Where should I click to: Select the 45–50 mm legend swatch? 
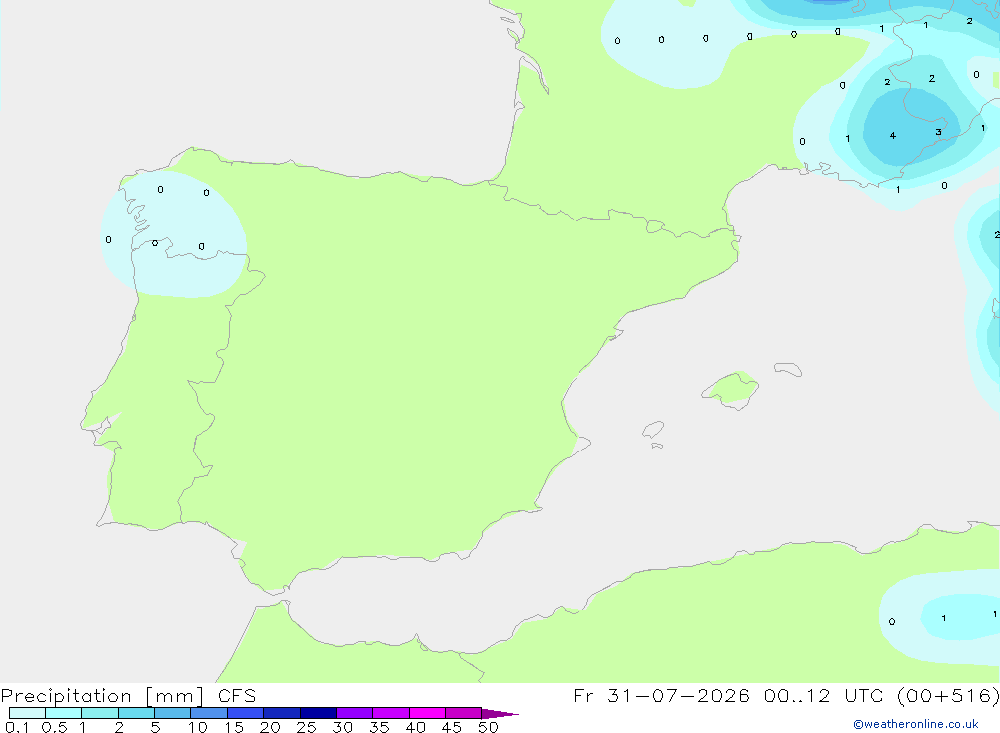464,713
